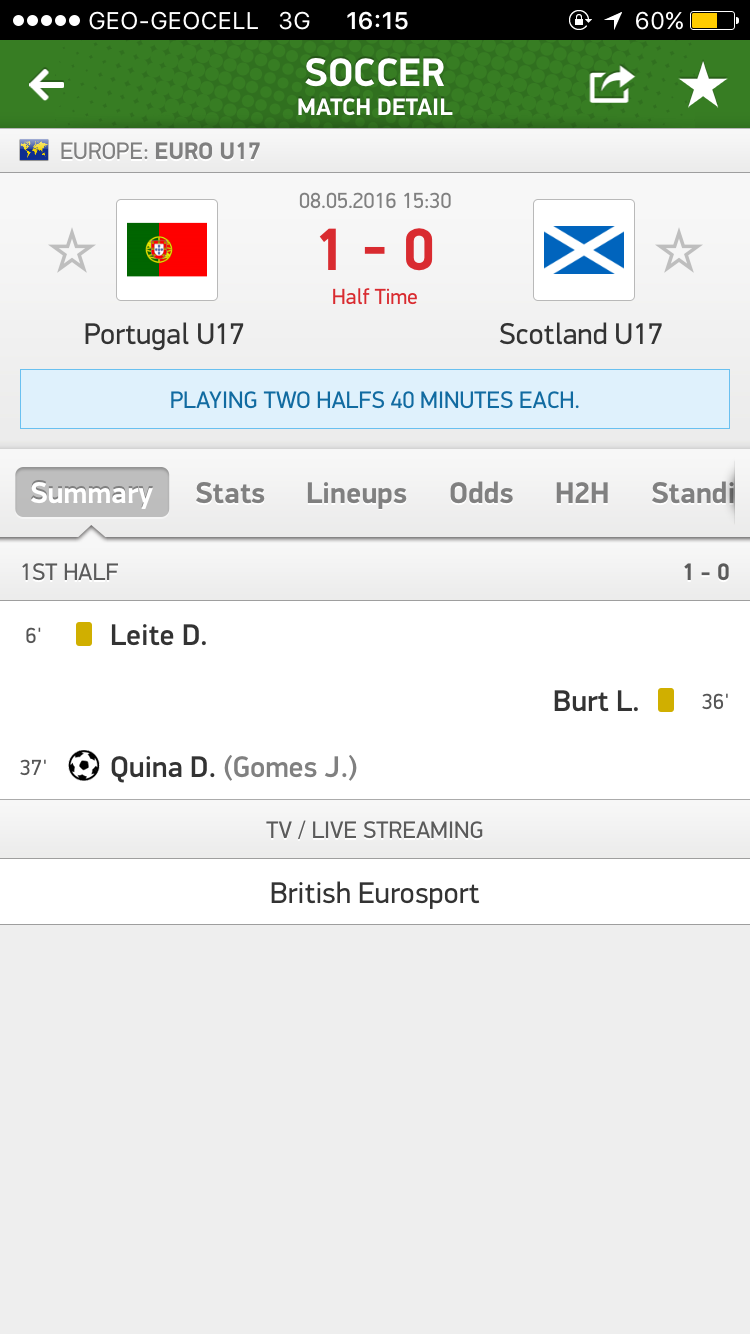Tap the Europe map icon
This screenshot has height=1334, width=750.
[35, 151]
